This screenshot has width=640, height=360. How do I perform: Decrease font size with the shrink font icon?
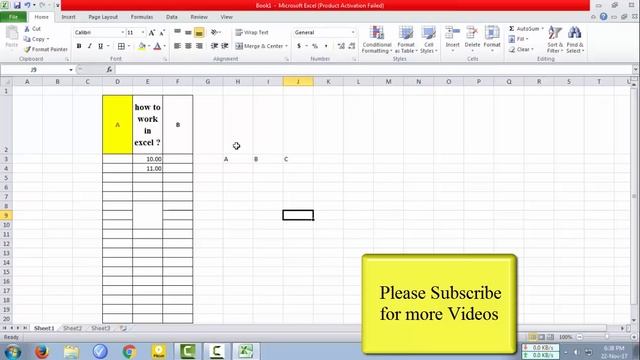162,32
